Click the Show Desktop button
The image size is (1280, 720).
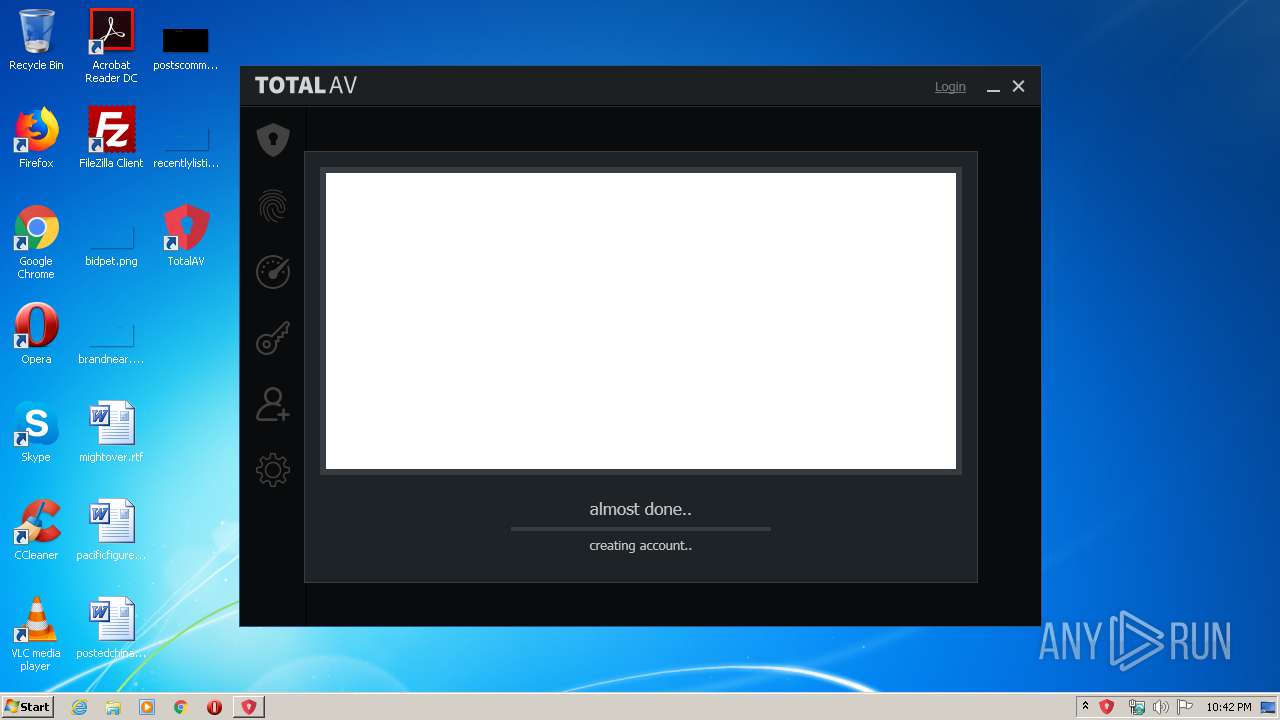[x=1268, y=707]
